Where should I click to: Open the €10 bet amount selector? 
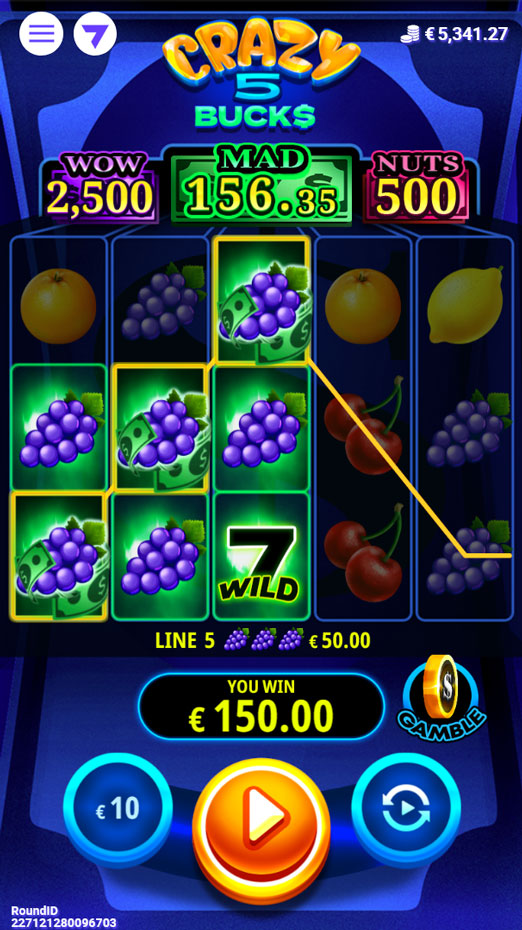117,808
